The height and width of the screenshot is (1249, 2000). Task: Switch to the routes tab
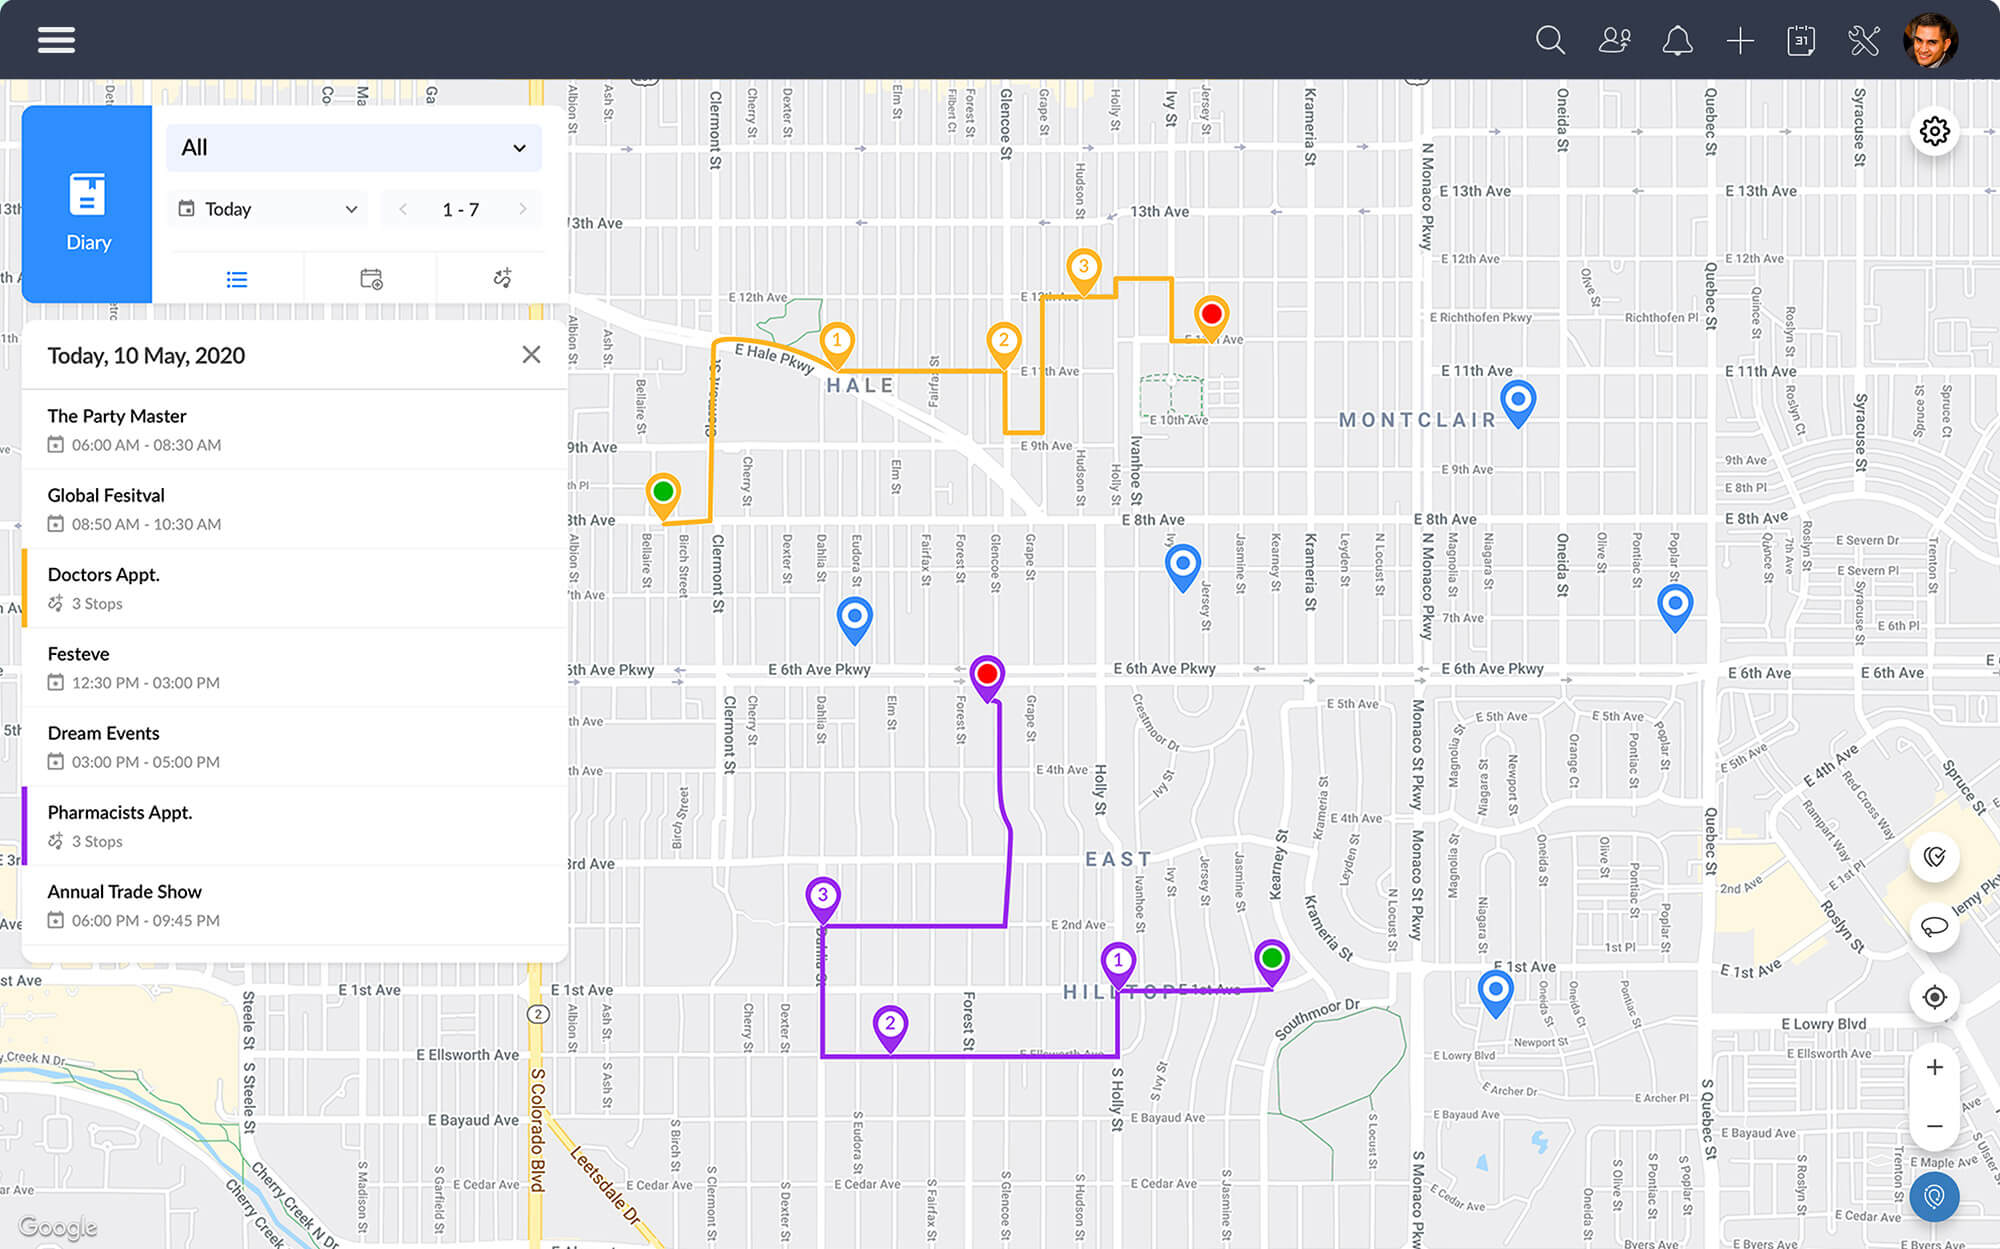pos(503,279)
